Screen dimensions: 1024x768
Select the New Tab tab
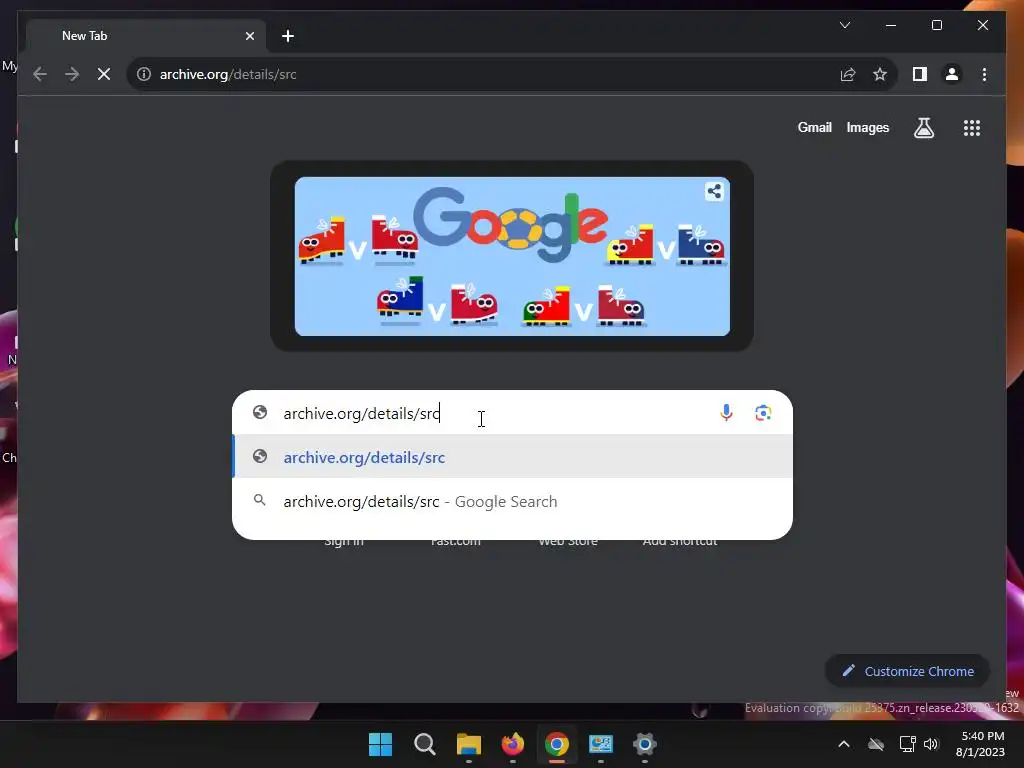(146, 36)
